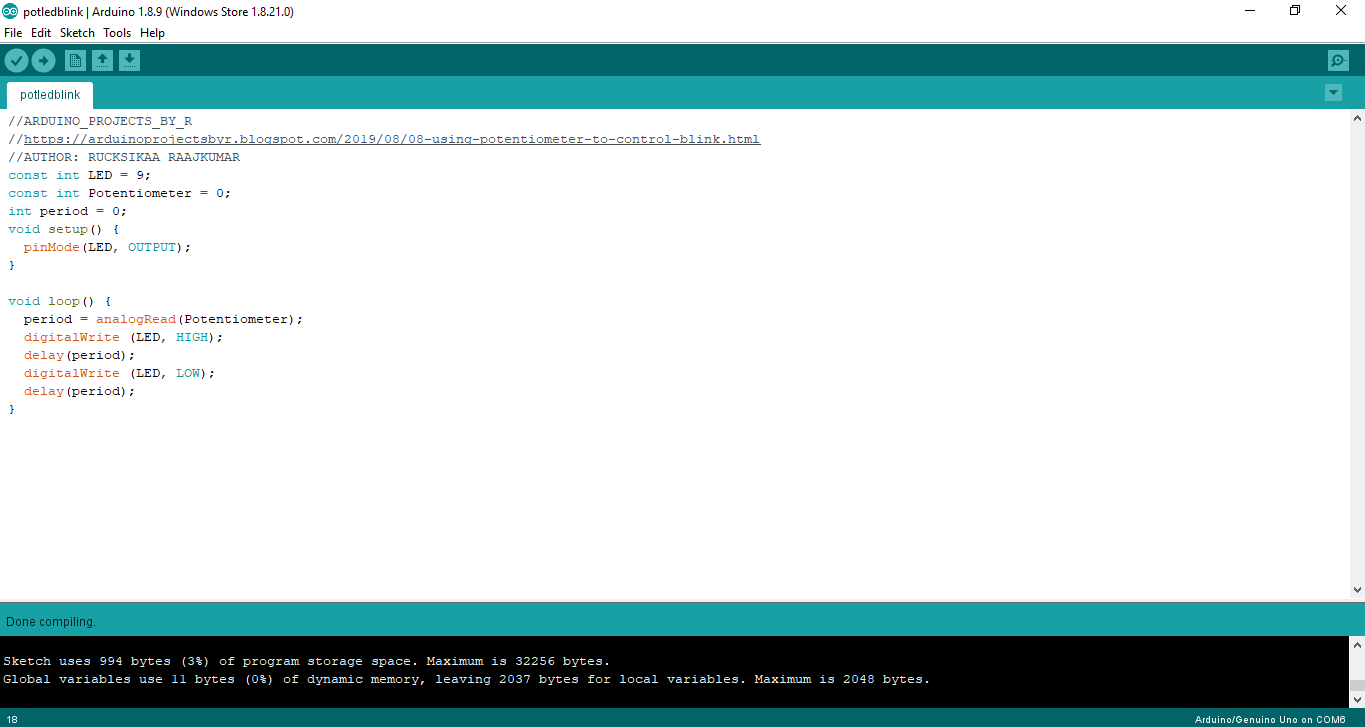Viewport: 1365px width, 727px height.
Task: Open the Help menu
Action: click(x=152, y=33)
